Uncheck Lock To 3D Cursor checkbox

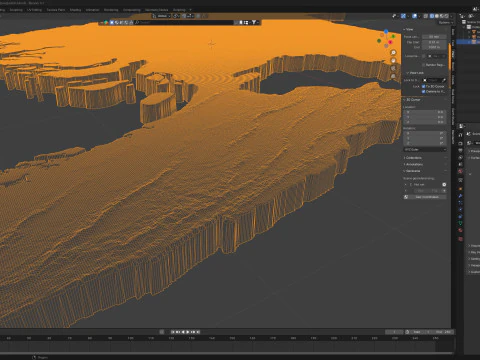pos(424,86)
